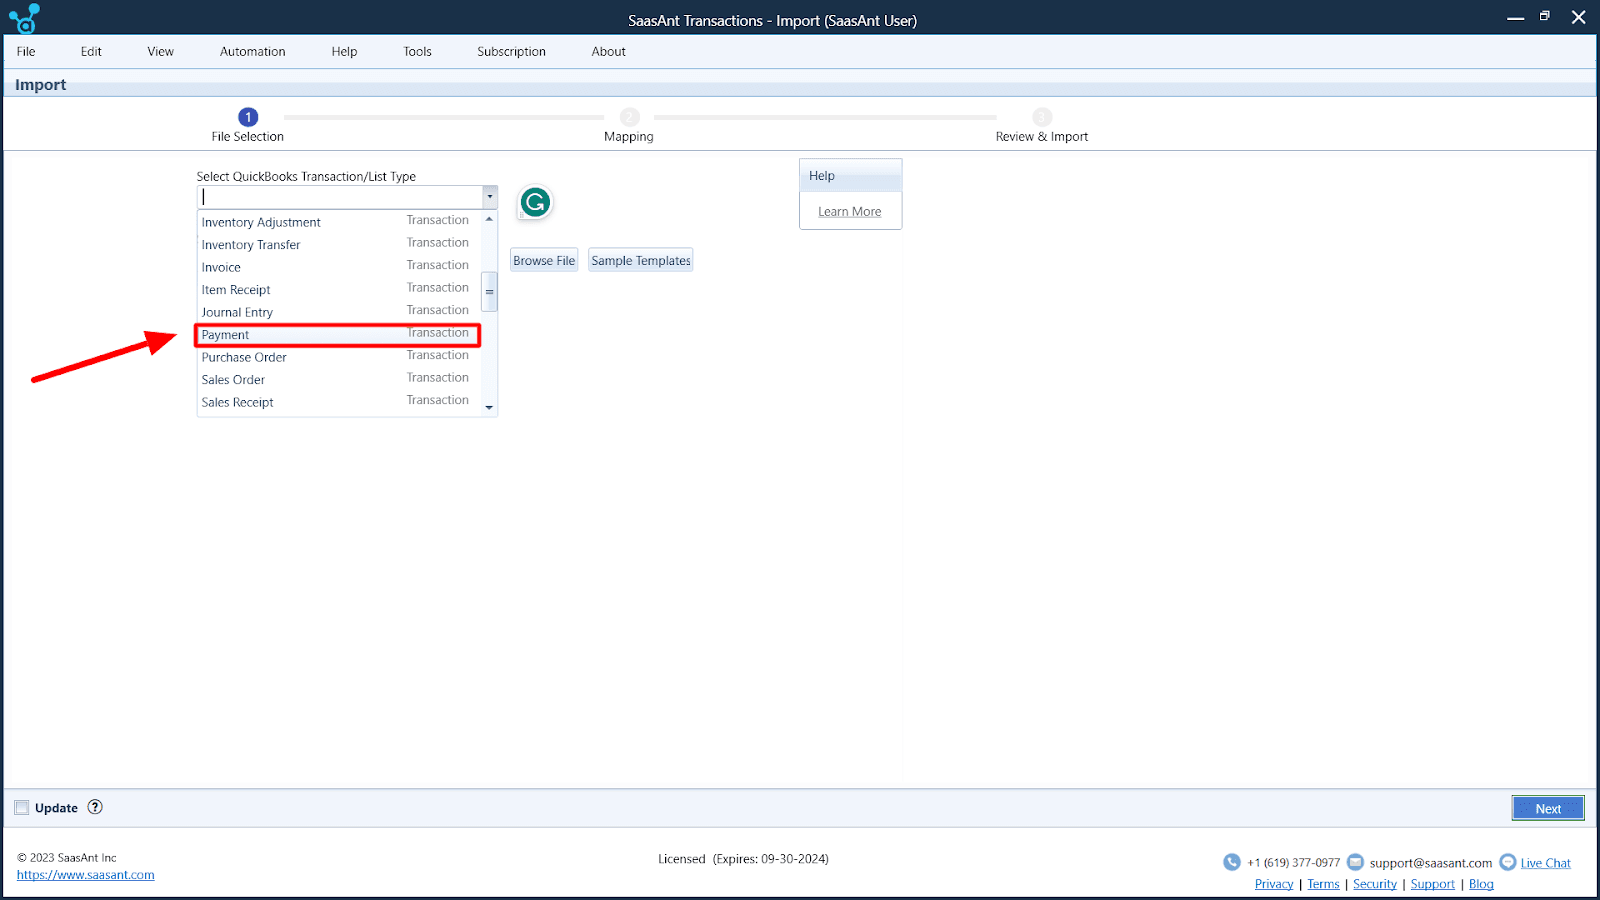Open the Live Chat link
Image resolution: width=1600 pixels, height=900 pixels.
(x=1545, y=863)
